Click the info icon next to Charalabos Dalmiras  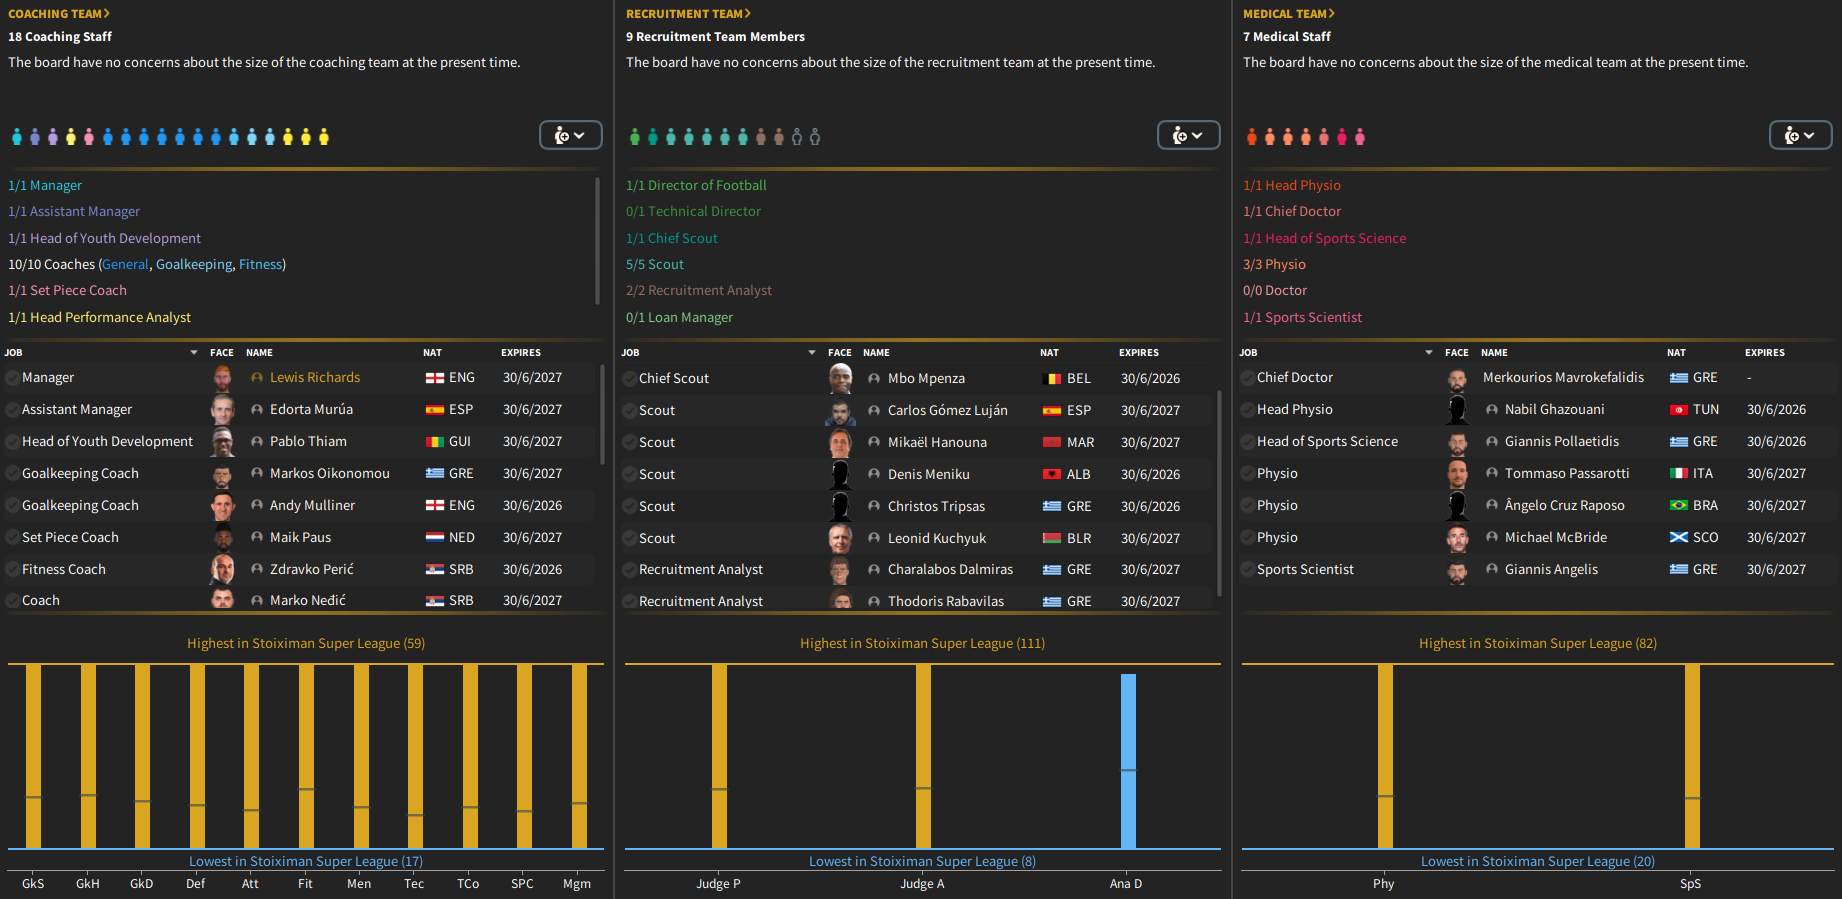coord(874,570)
